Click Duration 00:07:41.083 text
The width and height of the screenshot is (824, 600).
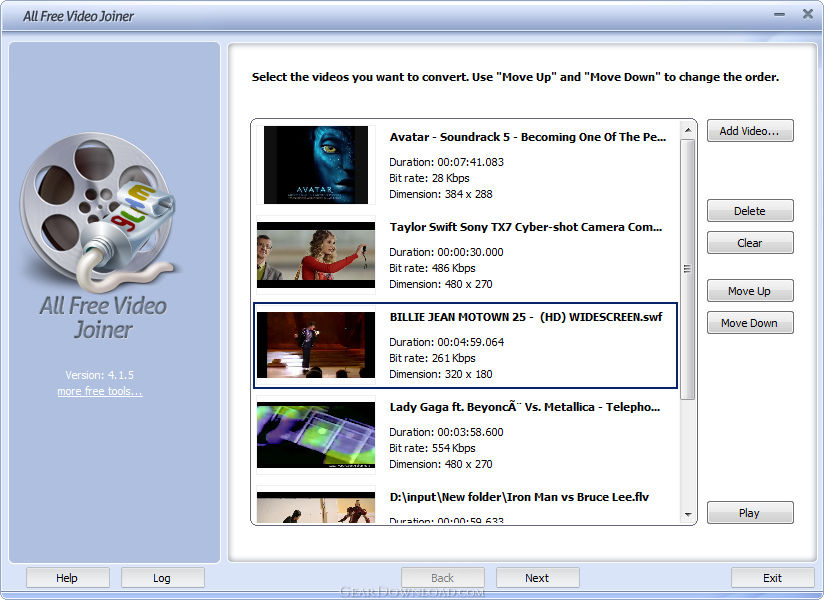[446, 162]
